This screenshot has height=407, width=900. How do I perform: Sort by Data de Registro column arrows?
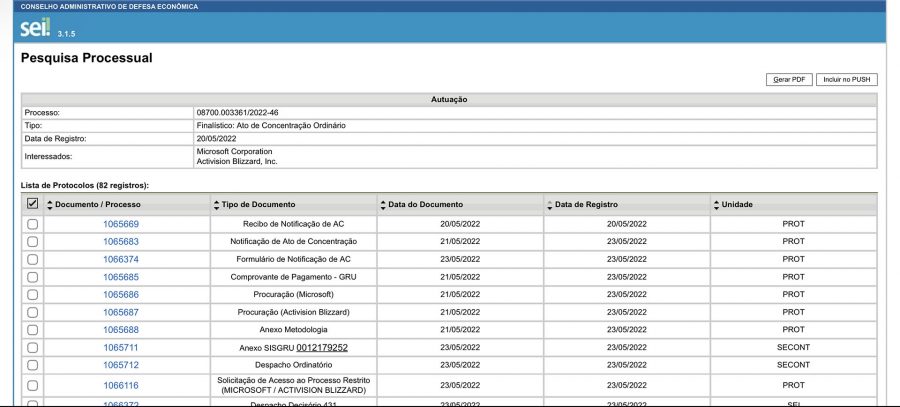(x=550, y=205)
